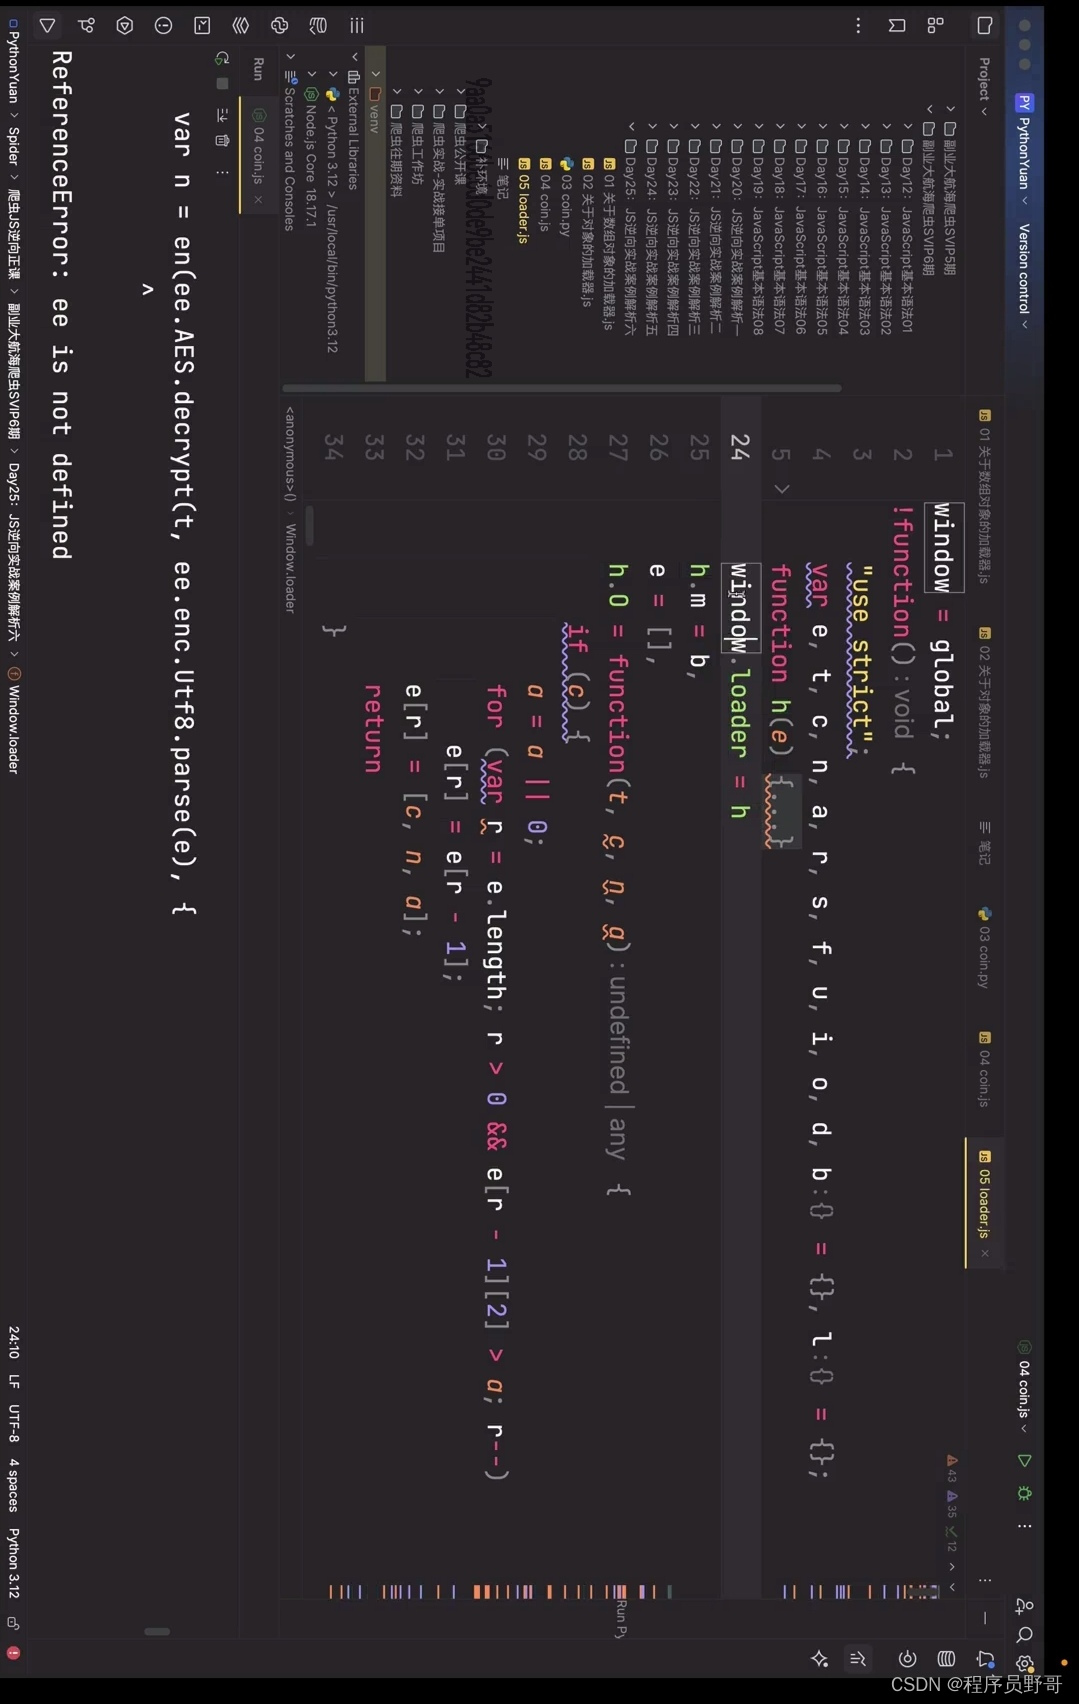
Task: Open 03 coin.py in project tree
Action: coord(566,199)
